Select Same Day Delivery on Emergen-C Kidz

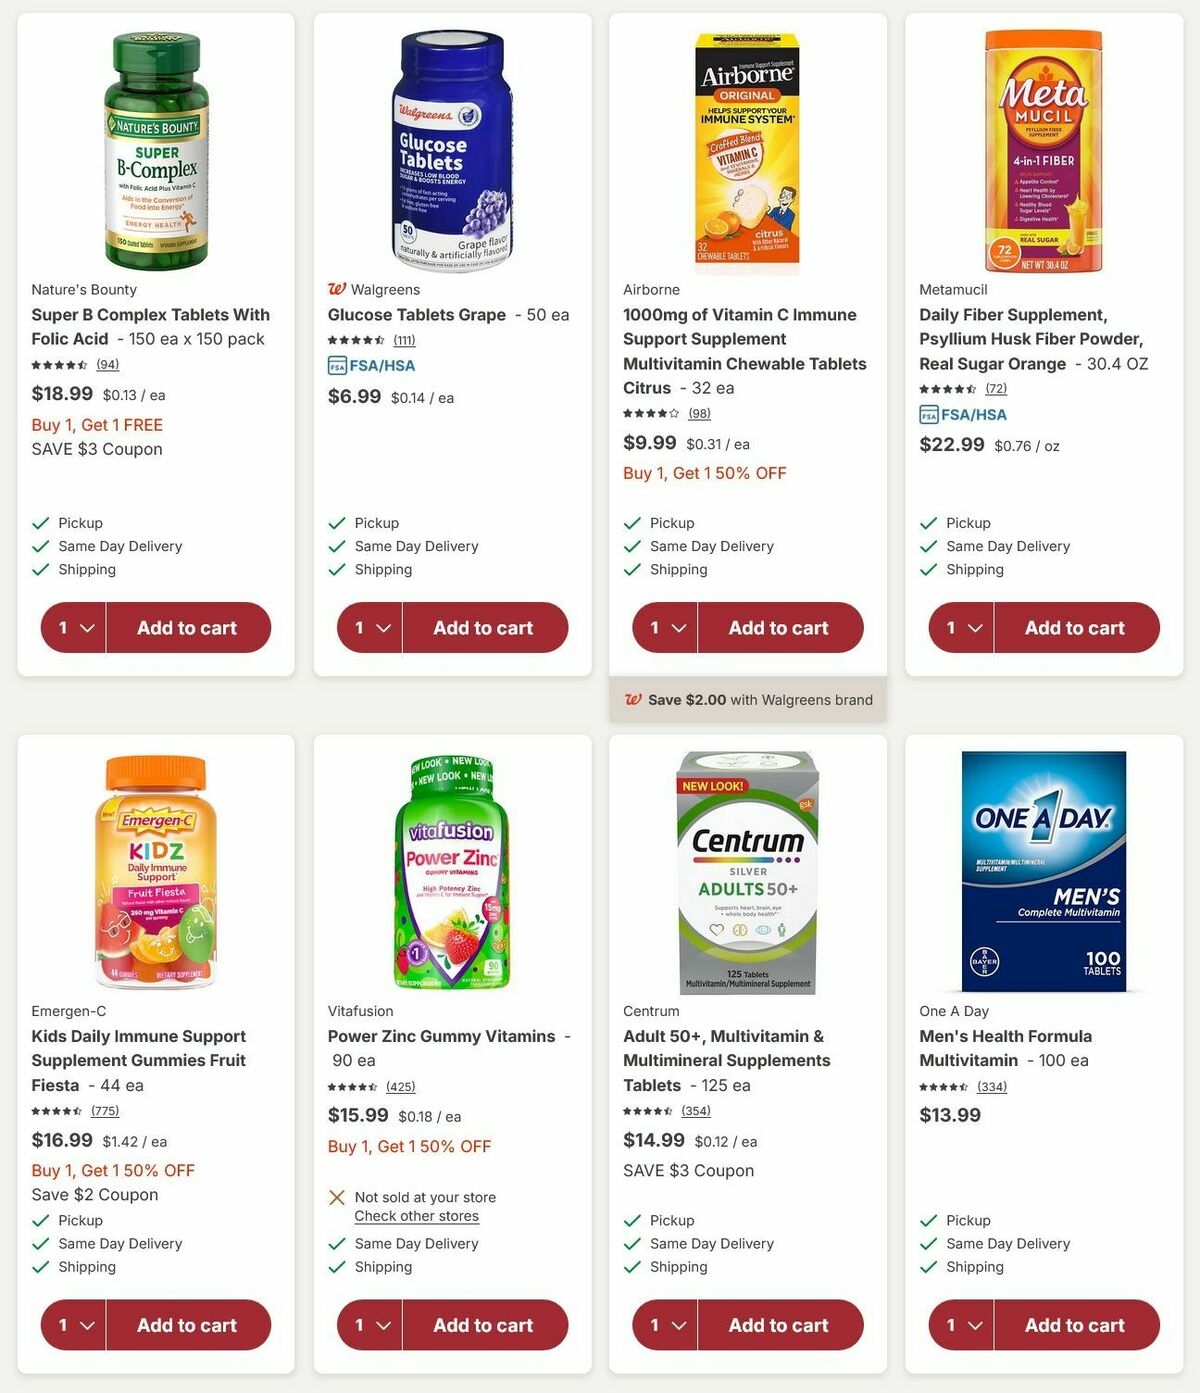[x=120, y=1243]
